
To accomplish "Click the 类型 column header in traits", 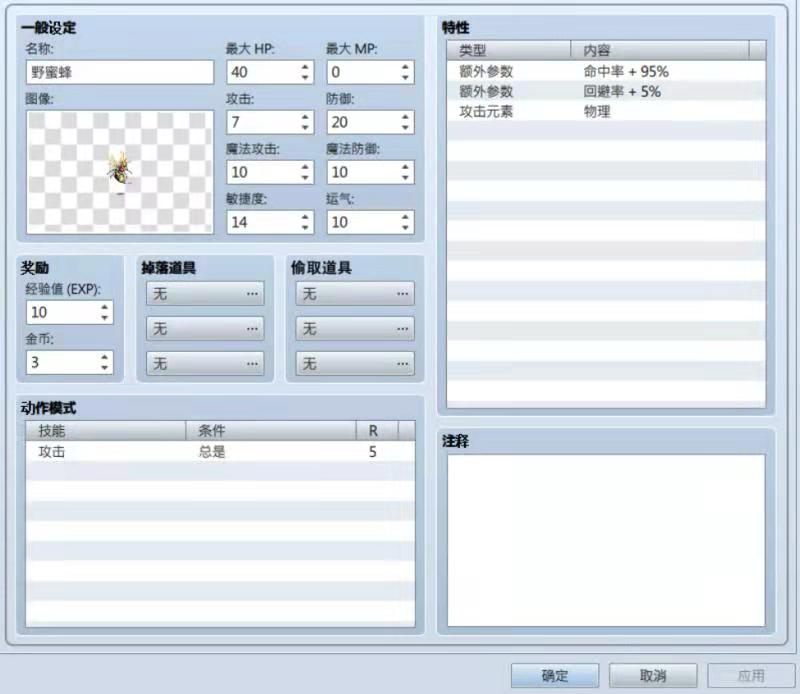I will [509, 50].
